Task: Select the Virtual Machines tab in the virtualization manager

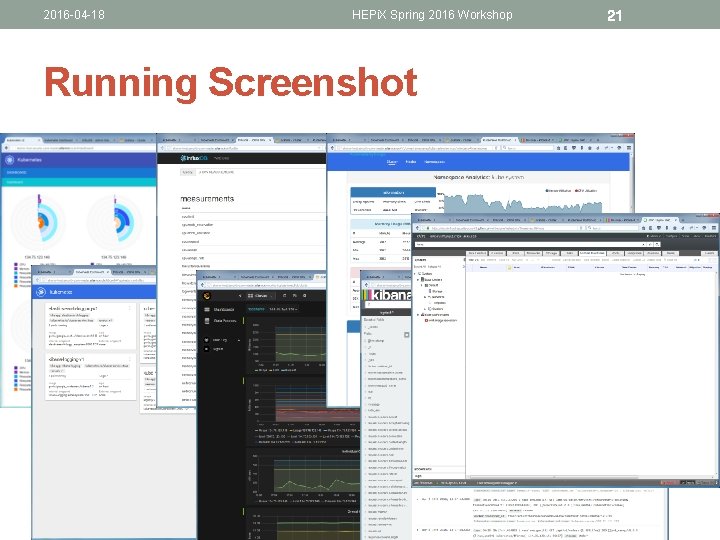Action: [x=592, y=253]
